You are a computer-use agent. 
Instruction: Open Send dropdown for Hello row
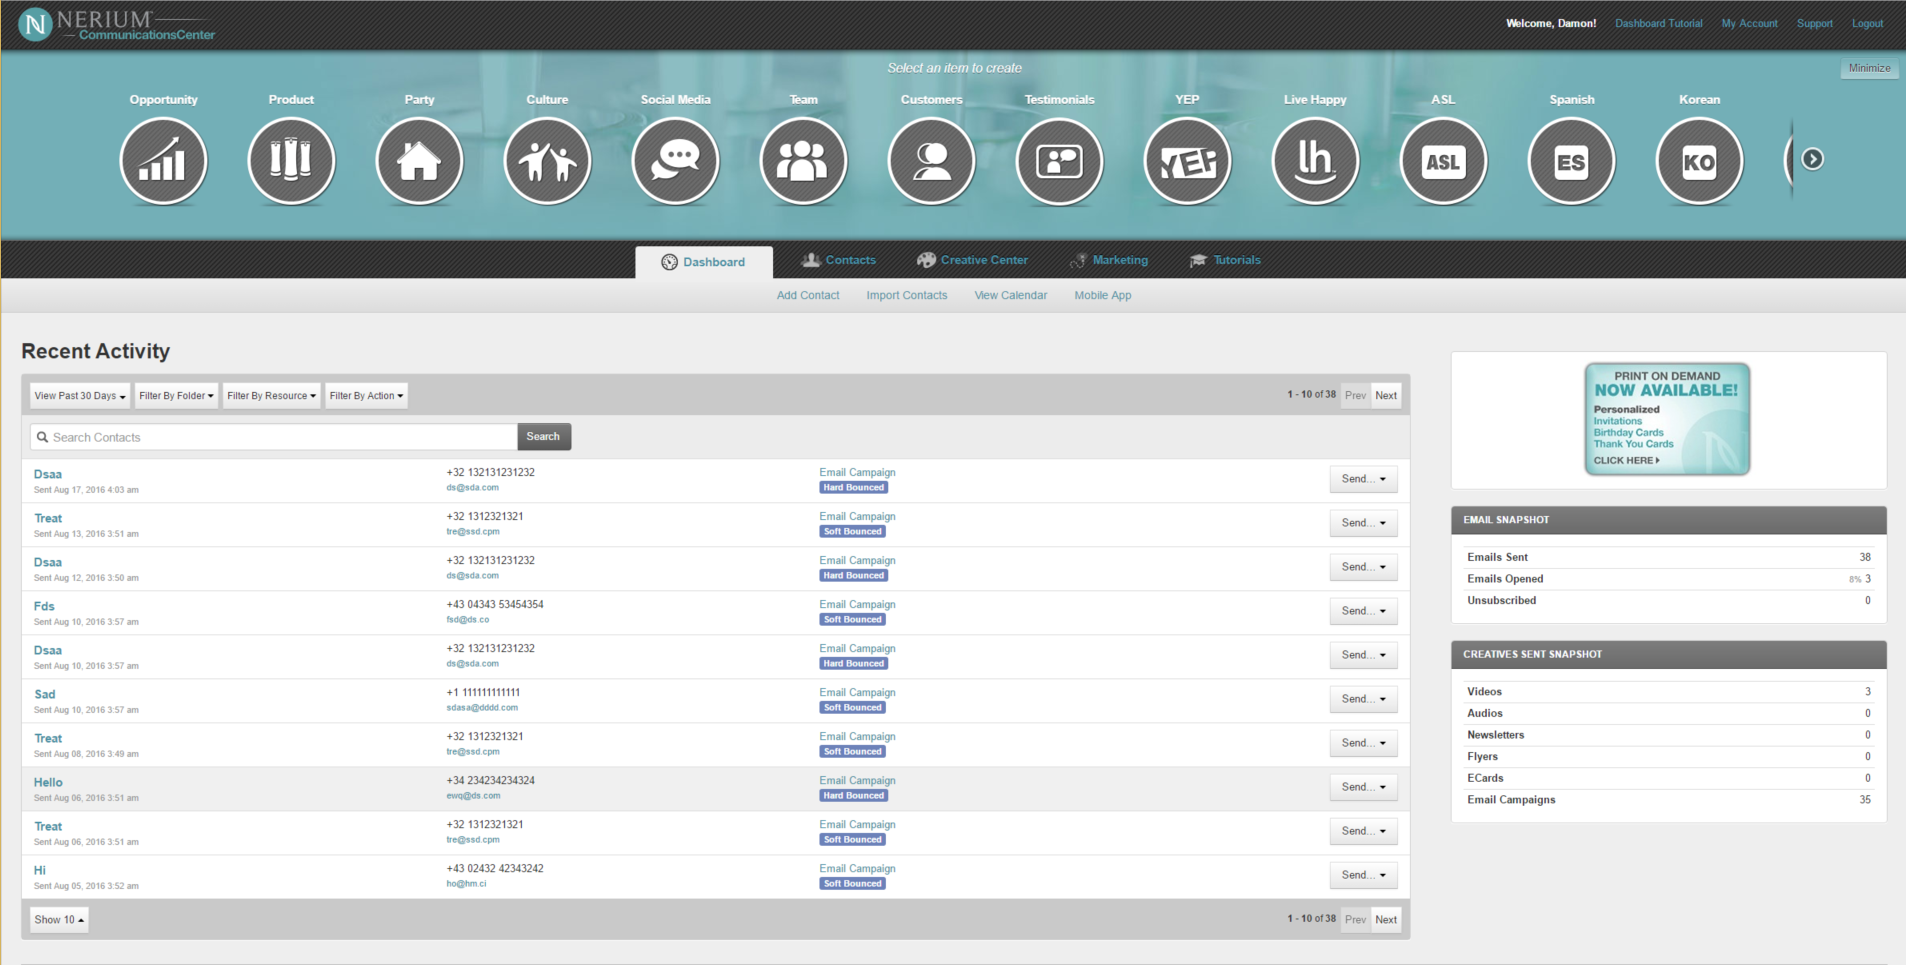tap(1363, 787)
